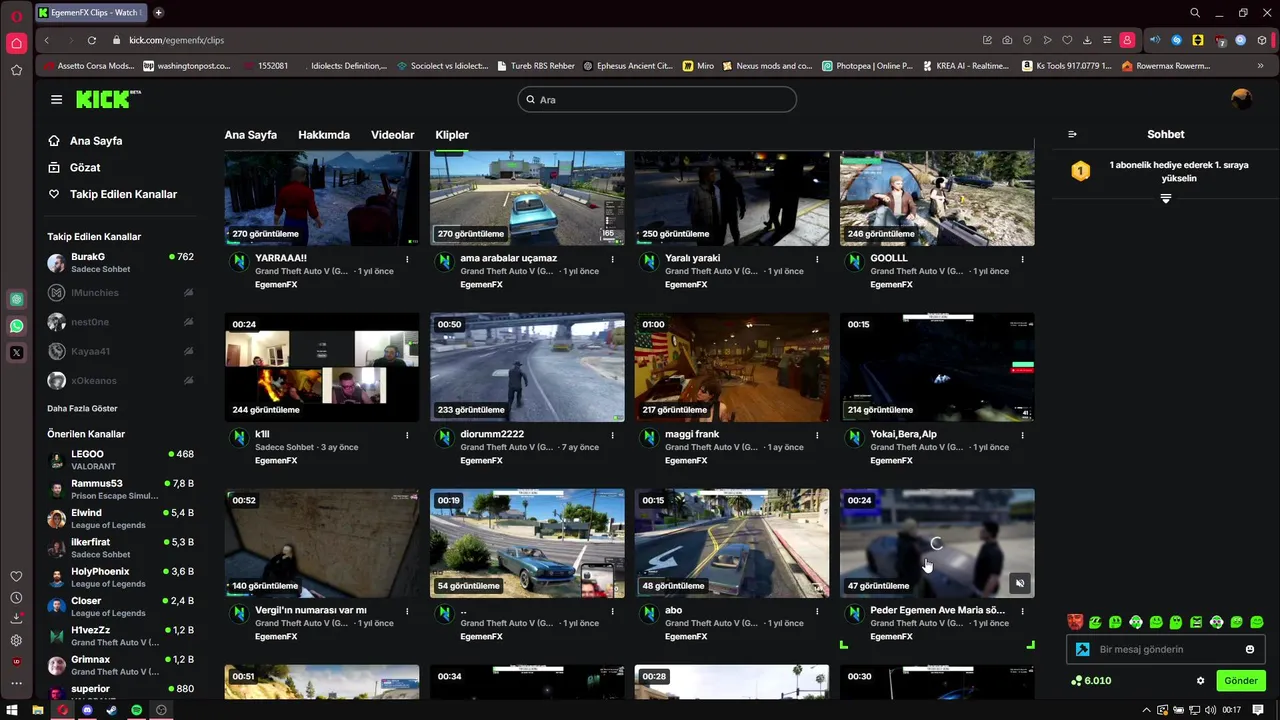Open EgemenFX channel under GOOLLL clip
The height and width of the screenshot is (720, 1280).
(891, 284)
